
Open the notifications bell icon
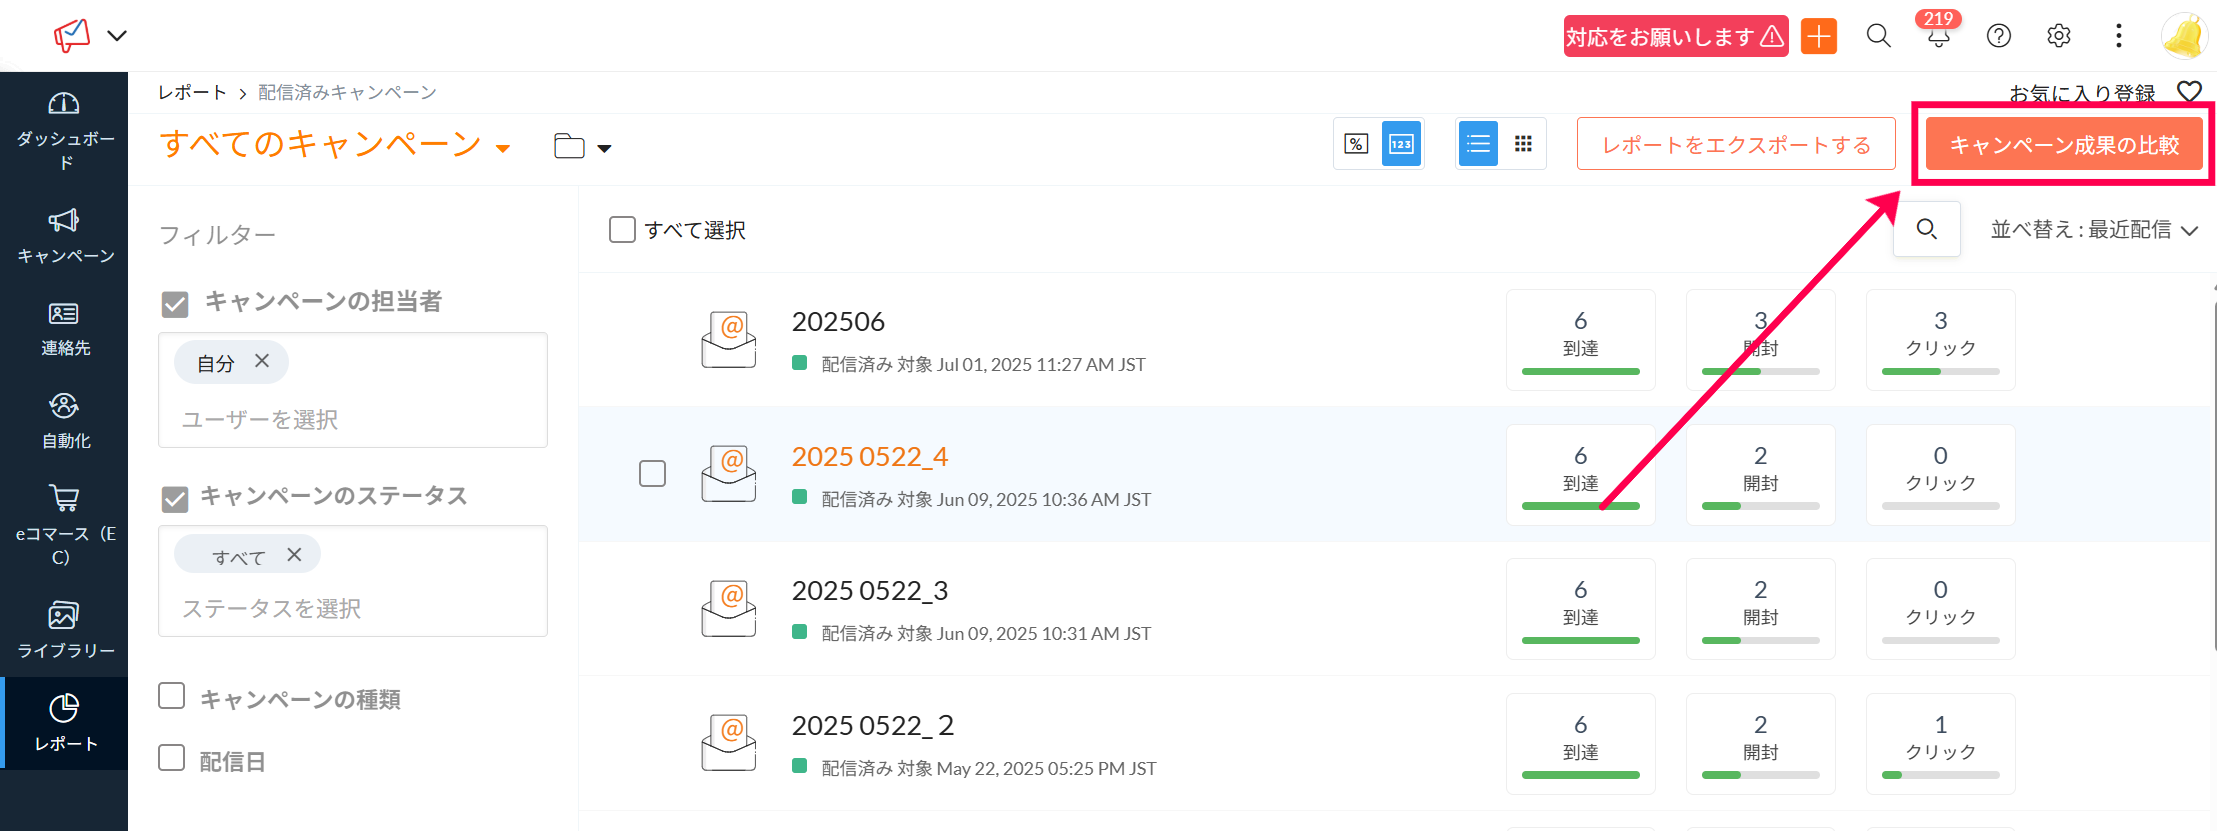pyautogui.click(x=1938, y=36)
